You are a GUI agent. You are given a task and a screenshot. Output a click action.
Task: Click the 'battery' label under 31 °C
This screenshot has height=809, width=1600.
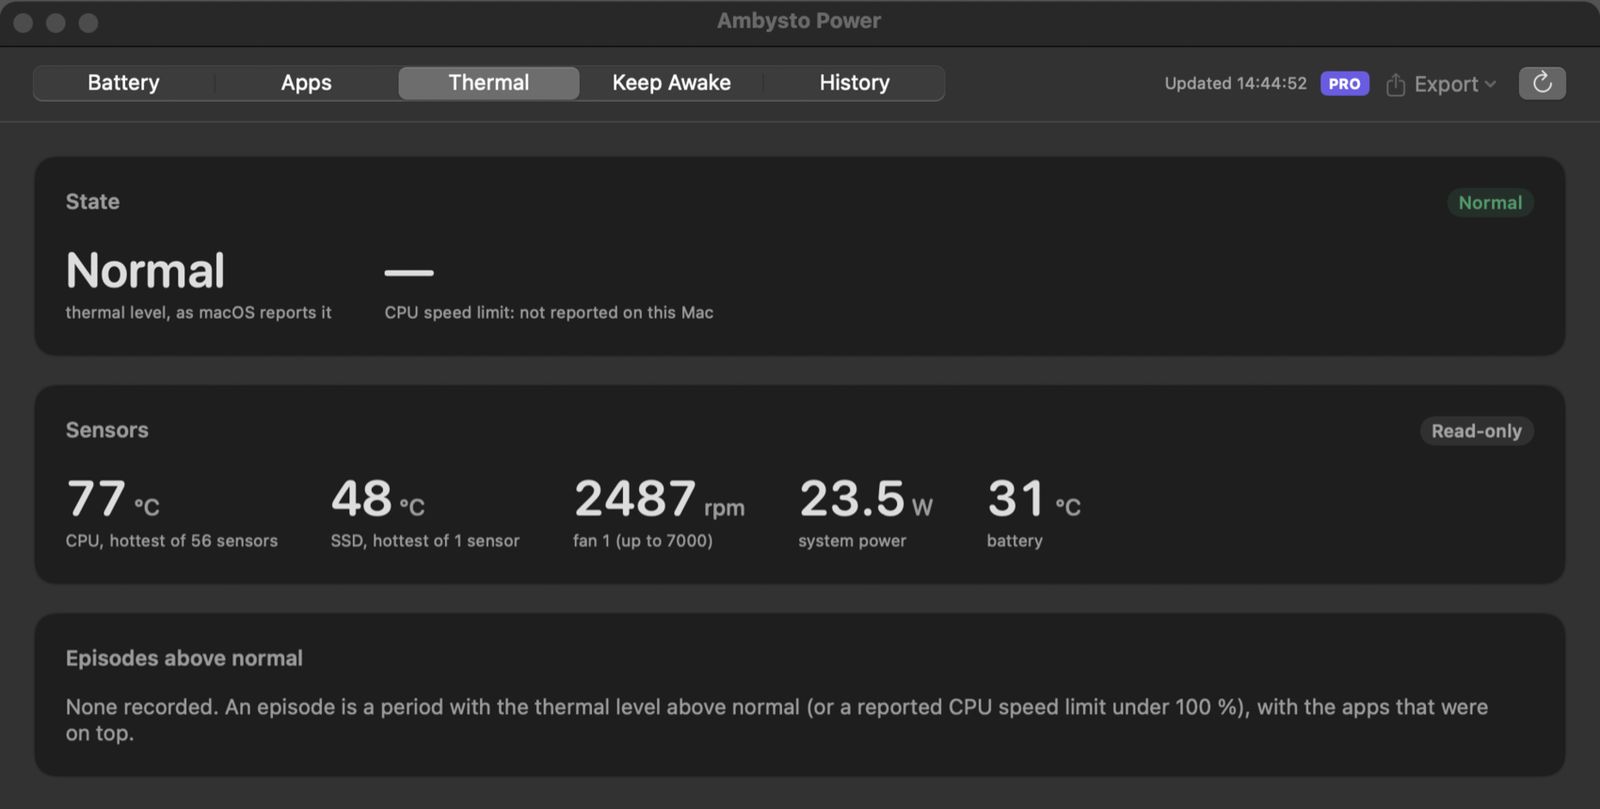(x=1014, y=541)
